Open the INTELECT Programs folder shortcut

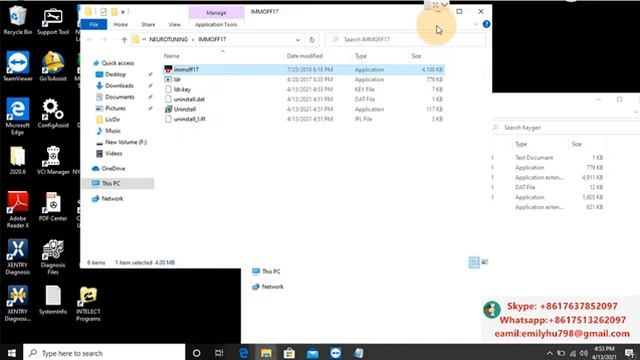(x=88, y=304)
